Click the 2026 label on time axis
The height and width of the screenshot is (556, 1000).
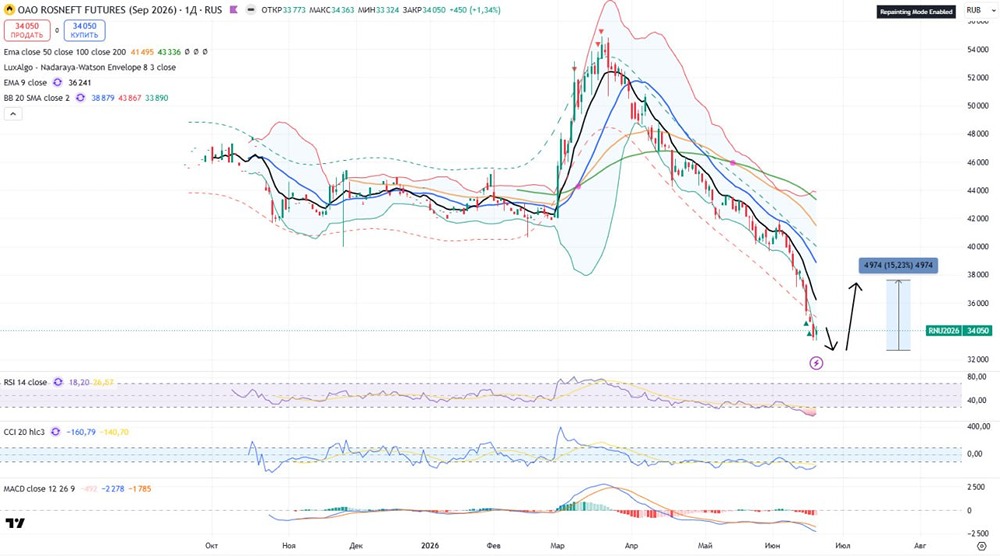click(x=430, y=546)
